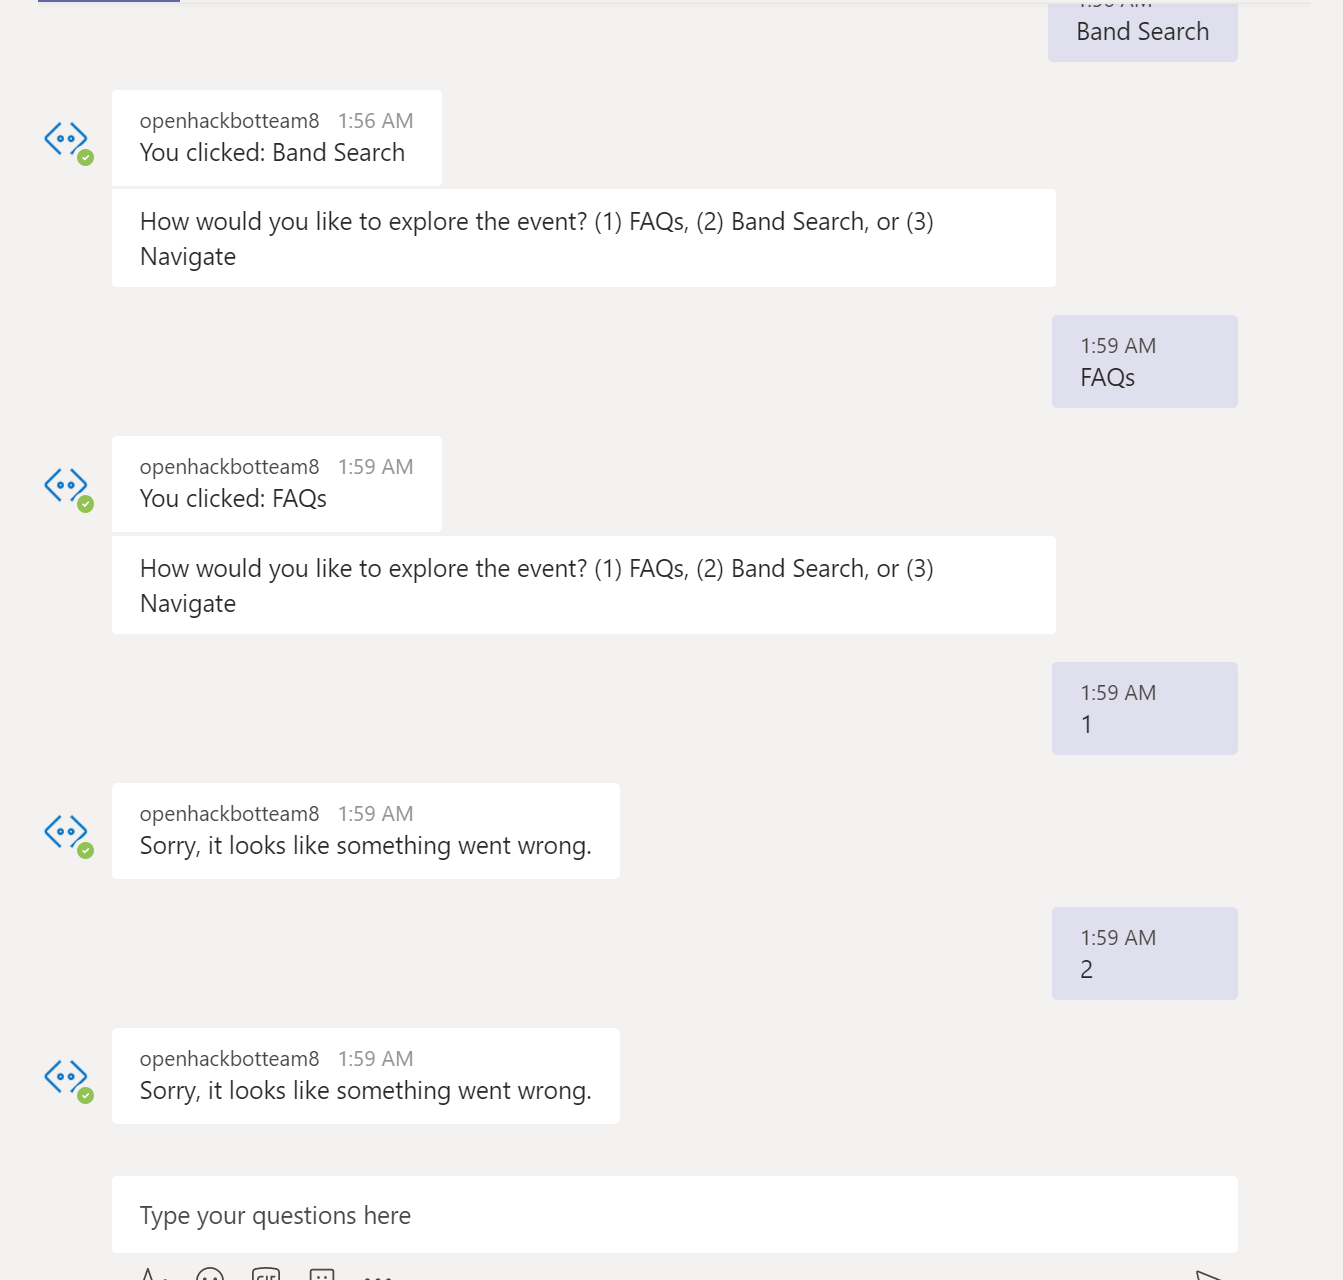This screenshot has height=1280, width=1343.
Task: Click the '2' message you sent
Action: click(x=1086, y=968)
